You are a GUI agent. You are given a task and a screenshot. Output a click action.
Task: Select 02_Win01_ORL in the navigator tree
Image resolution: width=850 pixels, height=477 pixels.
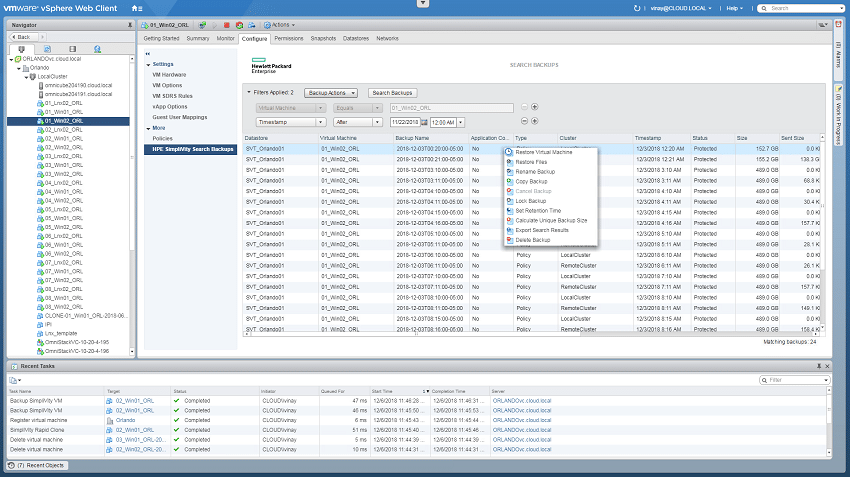pos(63,139)
